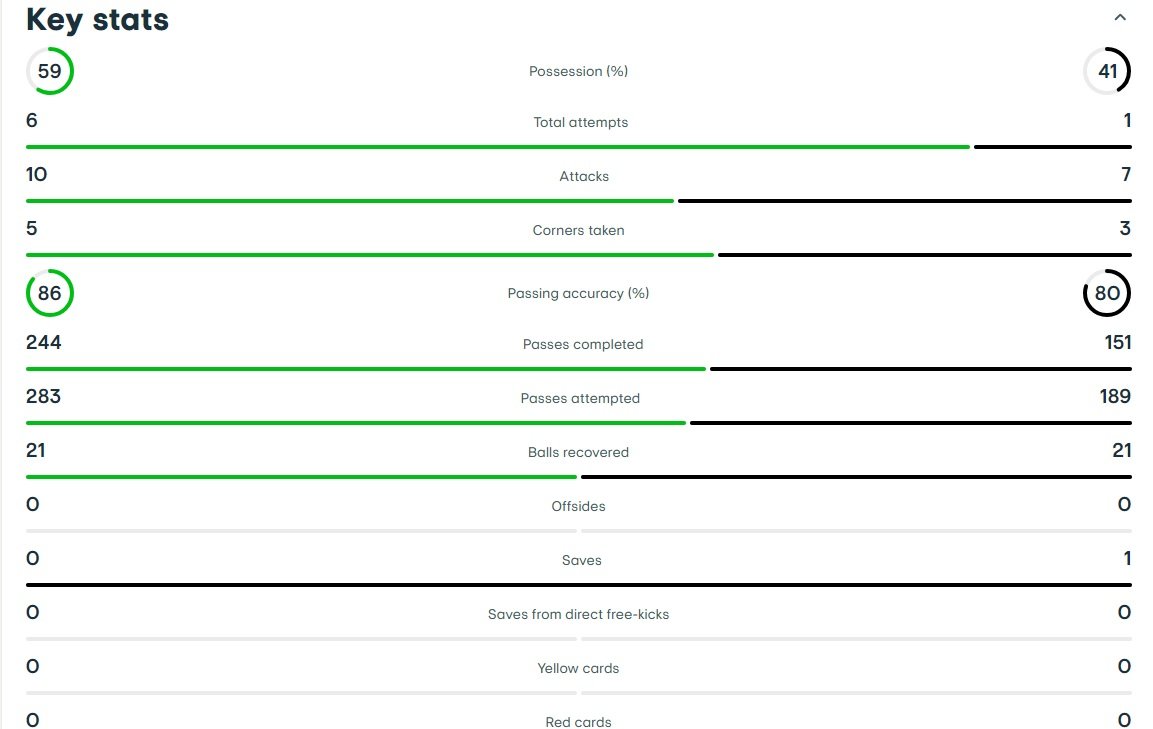The height and width of the screenshot is (729, 1153).
Task: Click the green Balls recovered bar
Action: coord(301,477)
